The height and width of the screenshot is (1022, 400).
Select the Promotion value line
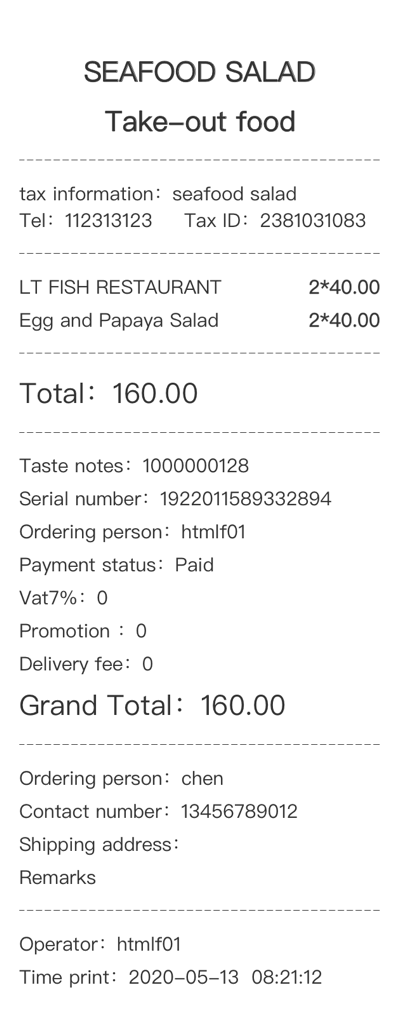click(x=83, y=632)
